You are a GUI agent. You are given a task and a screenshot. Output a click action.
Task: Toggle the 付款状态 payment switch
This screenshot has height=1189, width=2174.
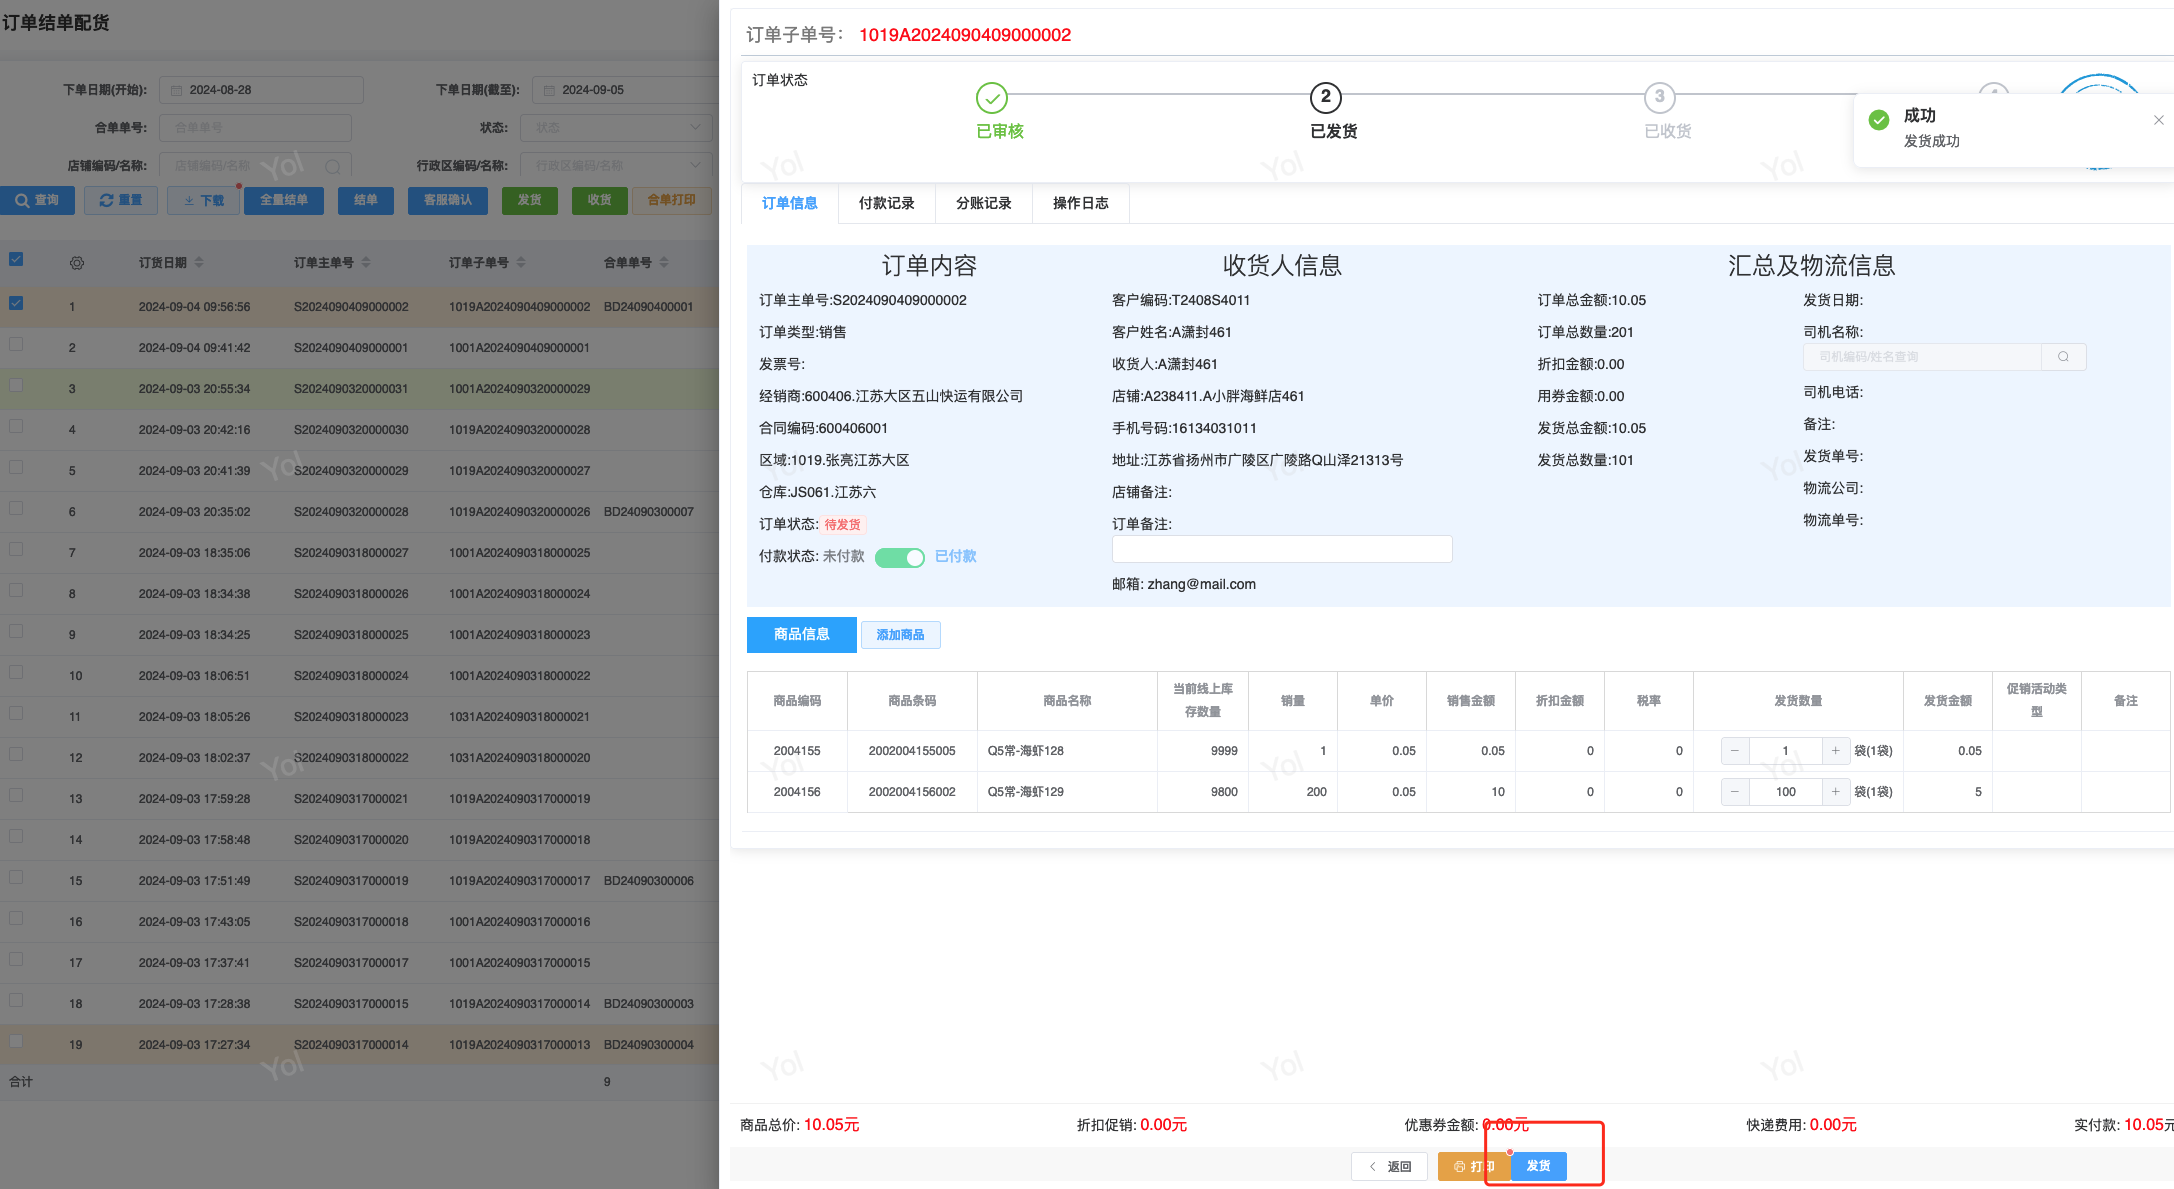pyautogui.click(x=899, y=557)
